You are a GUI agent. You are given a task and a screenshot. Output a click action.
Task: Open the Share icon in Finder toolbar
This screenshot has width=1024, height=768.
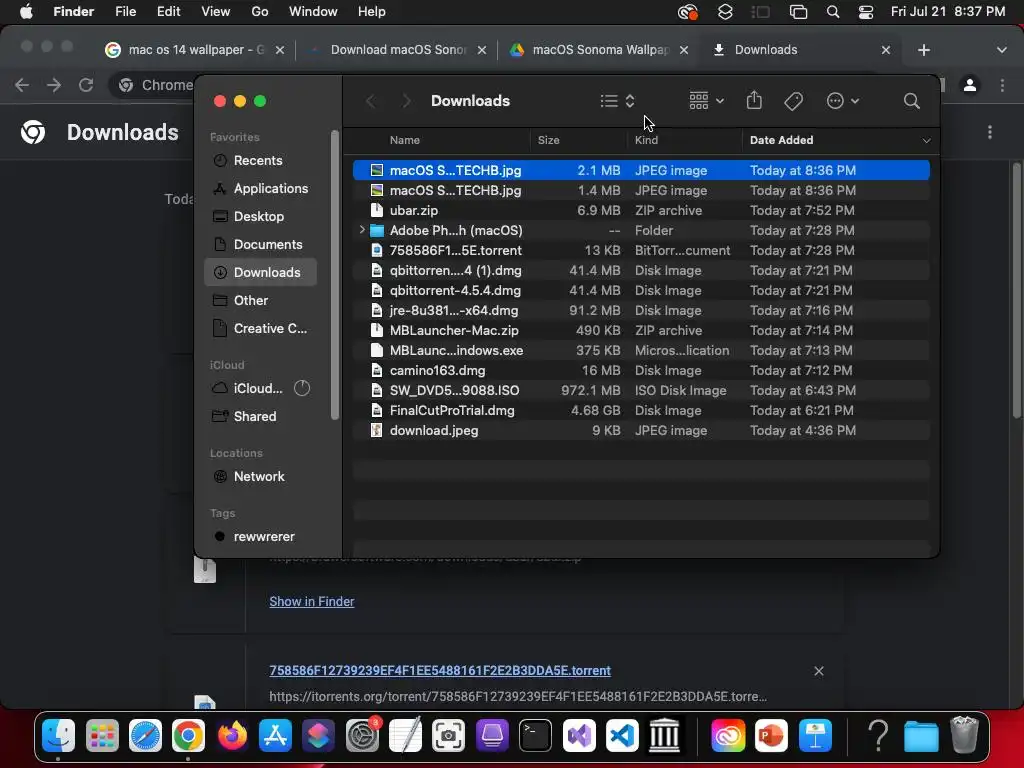click(x=754, y=101)
